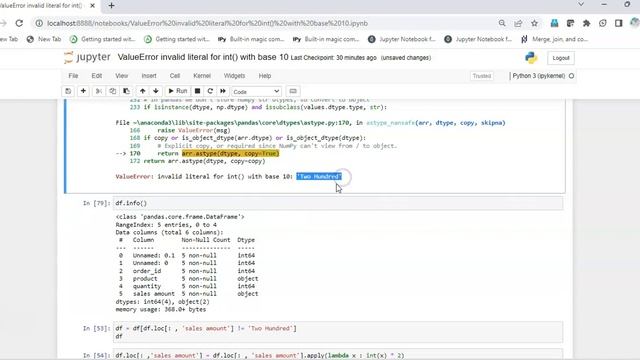The width and height of the screenshot is (640, 360).
Task: Restart kernel and run all with fast-forward icon
Action: point(223,91)
